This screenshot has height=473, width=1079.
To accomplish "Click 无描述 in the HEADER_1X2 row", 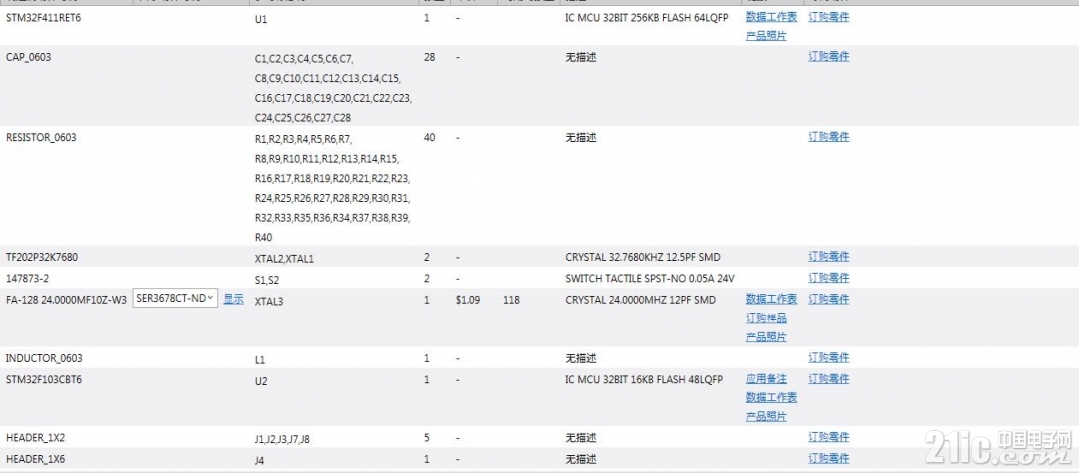I will point(581,438).
